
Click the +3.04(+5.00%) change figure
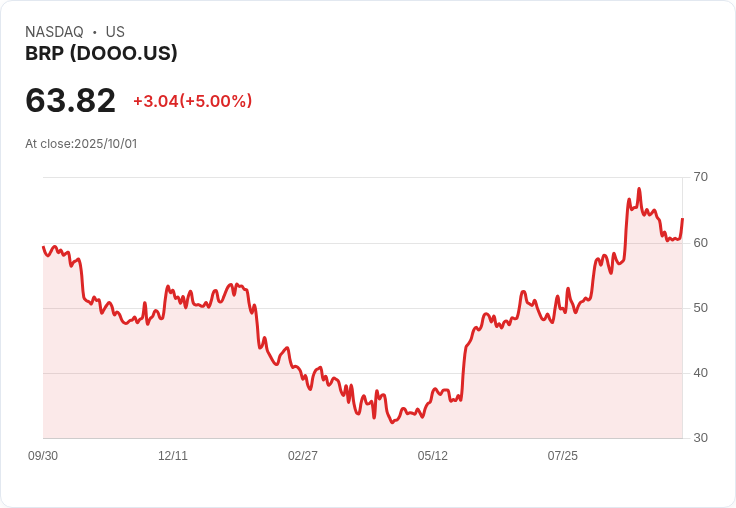[193, 101]
